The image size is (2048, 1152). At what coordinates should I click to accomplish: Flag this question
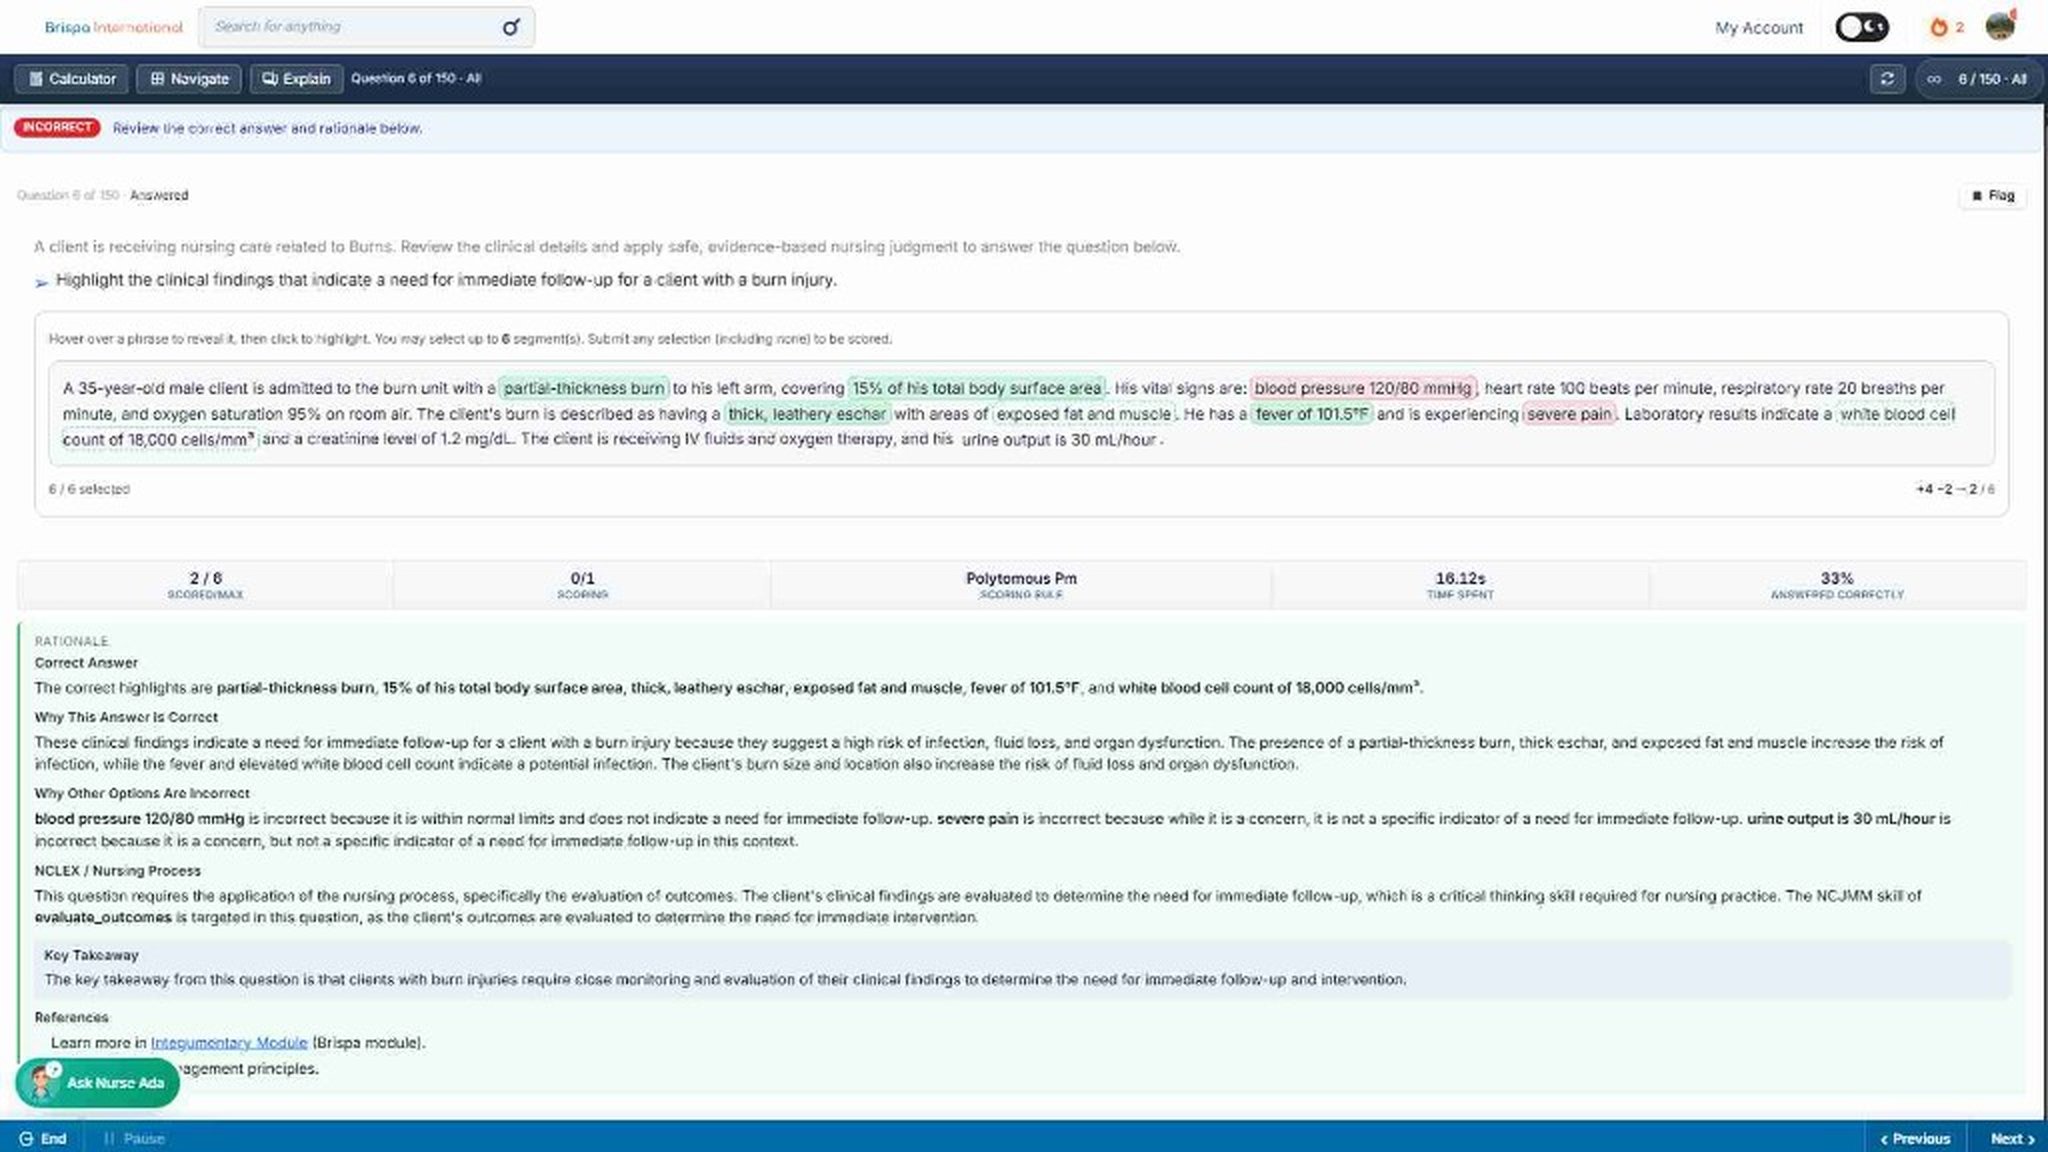(1993, 196)
